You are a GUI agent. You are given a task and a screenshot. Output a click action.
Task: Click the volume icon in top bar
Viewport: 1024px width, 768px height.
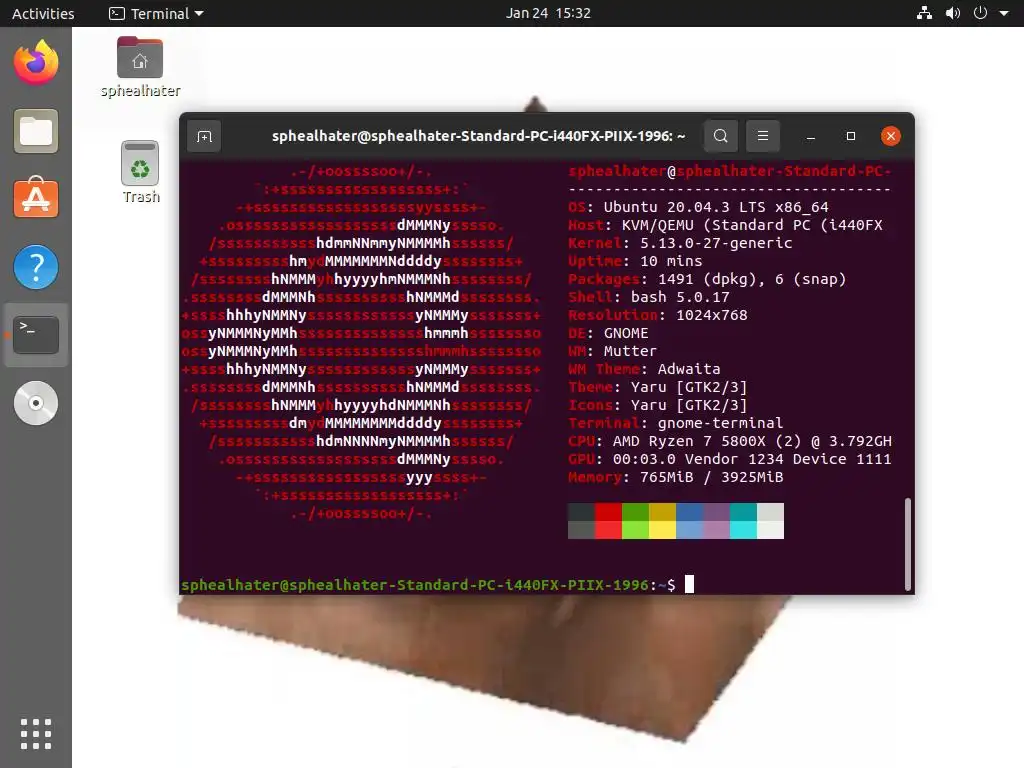point(953,13)
